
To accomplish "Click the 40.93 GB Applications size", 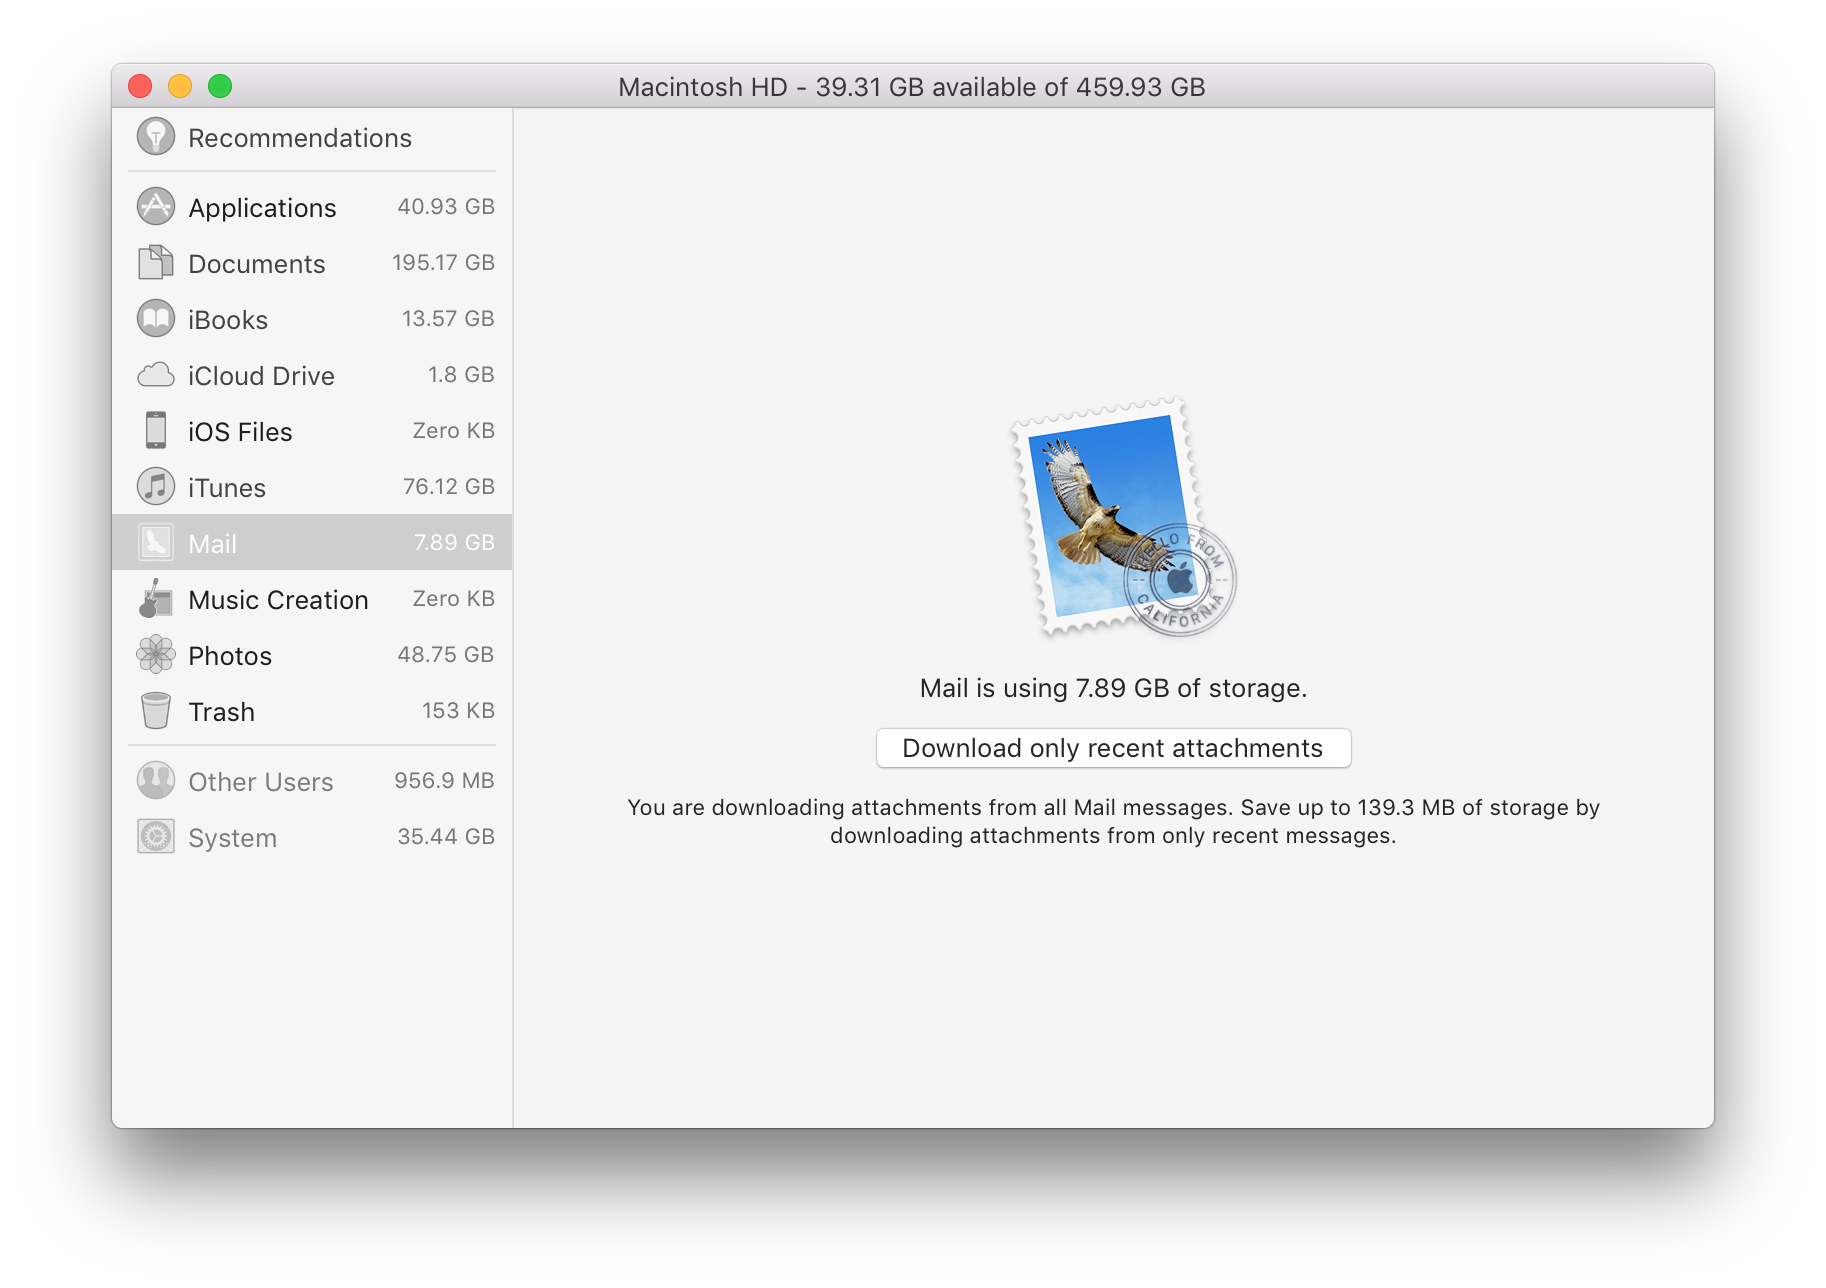I will (x=446, y=206).
